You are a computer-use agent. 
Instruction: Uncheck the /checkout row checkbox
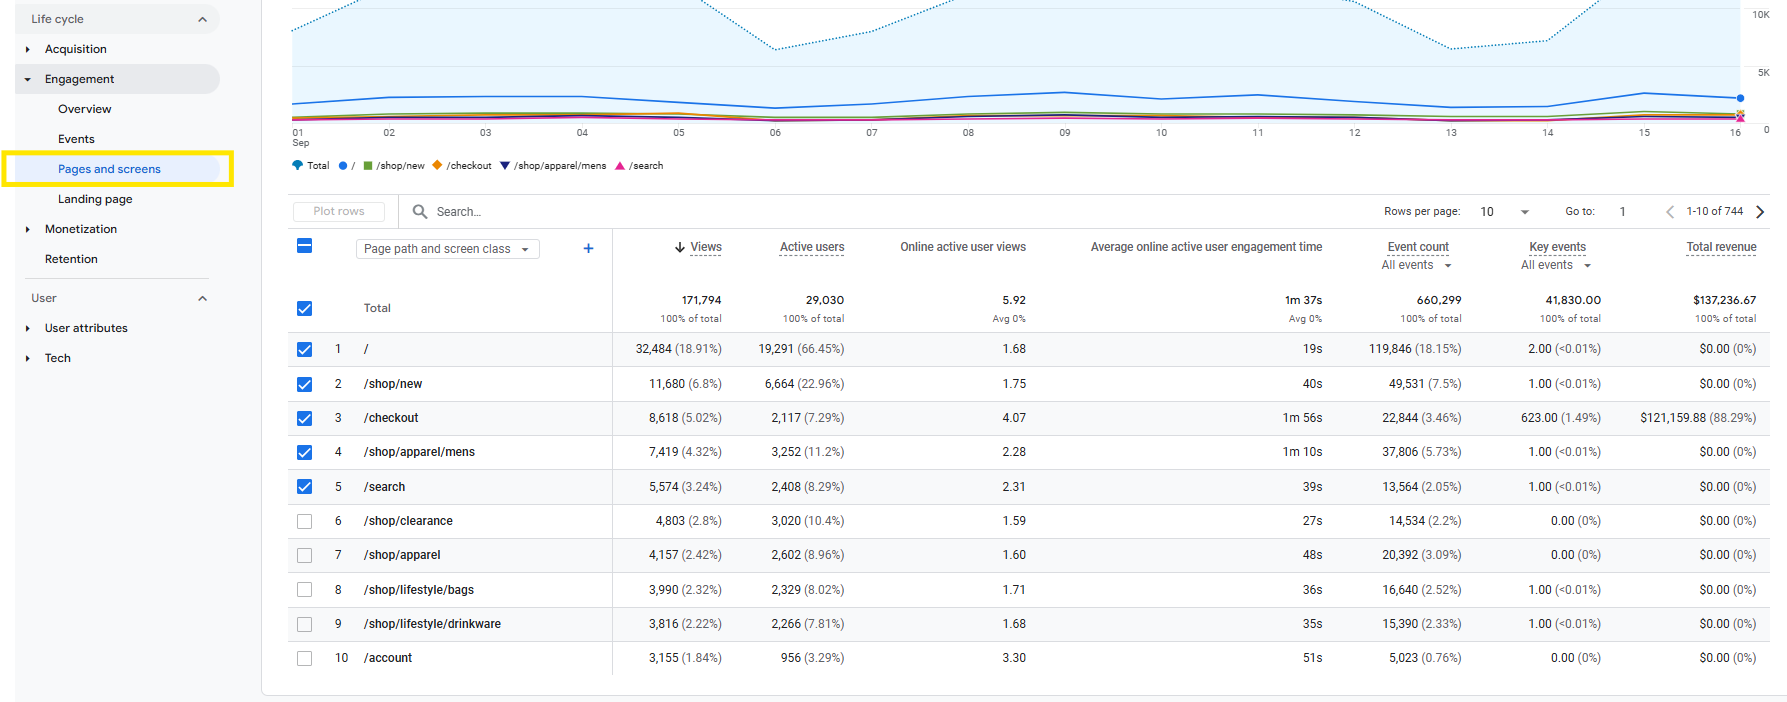pyautogui.click(x=305, y=419)
